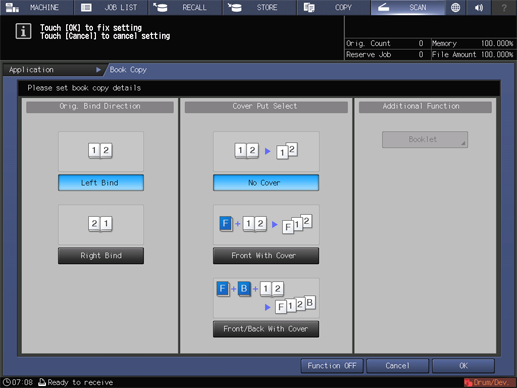The width and height of the screenshot is (517, 388).
Task: Click the Front/Back With Cover diagram
Action: click(x=266, y=298)
